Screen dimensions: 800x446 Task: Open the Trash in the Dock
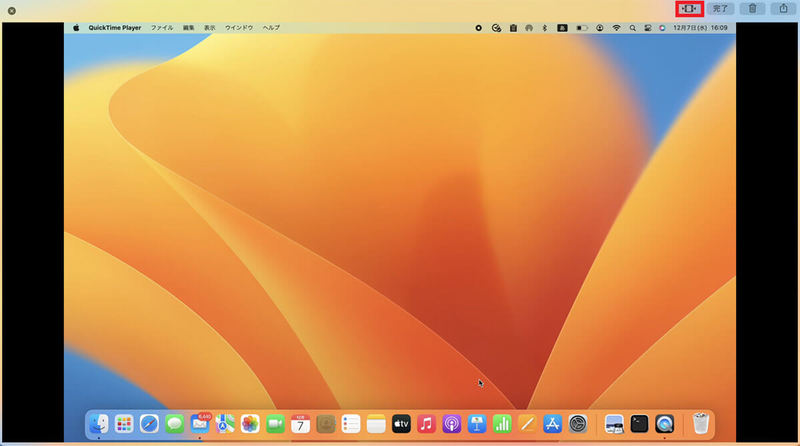(x=701, y=424)
